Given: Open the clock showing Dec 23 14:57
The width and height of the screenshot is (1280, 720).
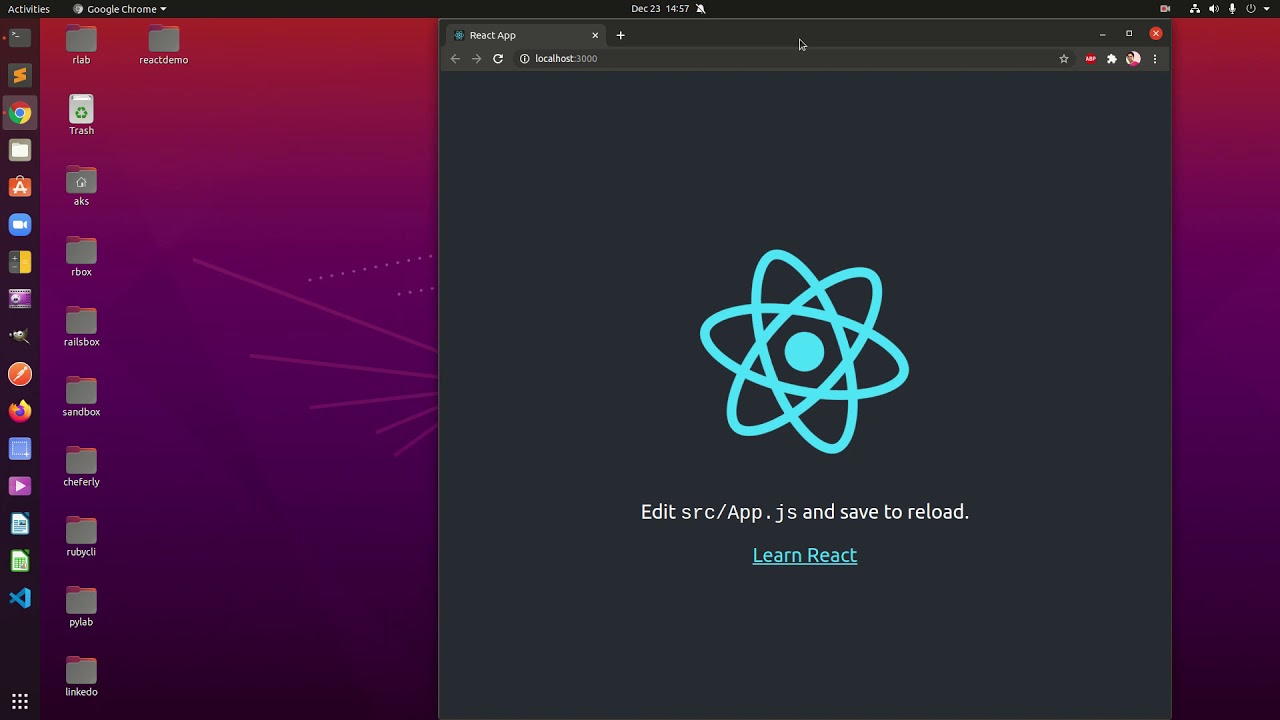Looking at the screenshot, I should pyautogui.click(x=660, y=9).
